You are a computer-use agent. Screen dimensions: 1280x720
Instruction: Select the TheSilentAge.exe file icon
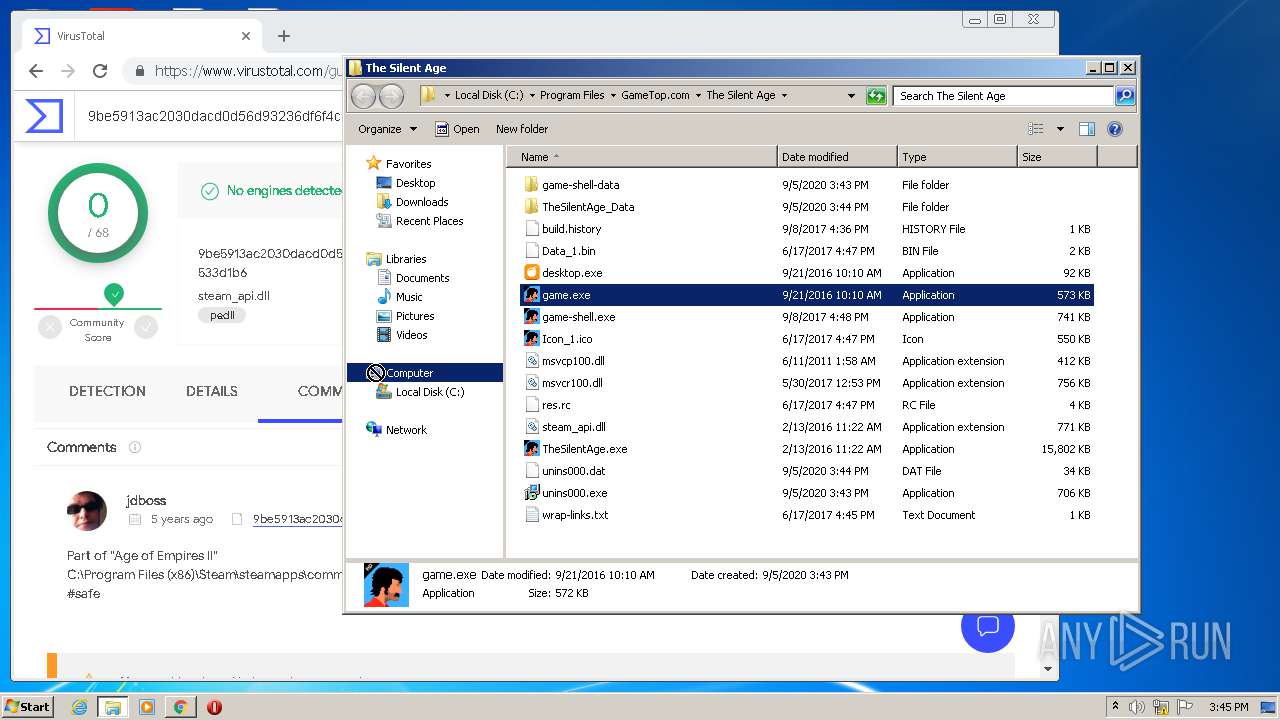click(532, 449)
